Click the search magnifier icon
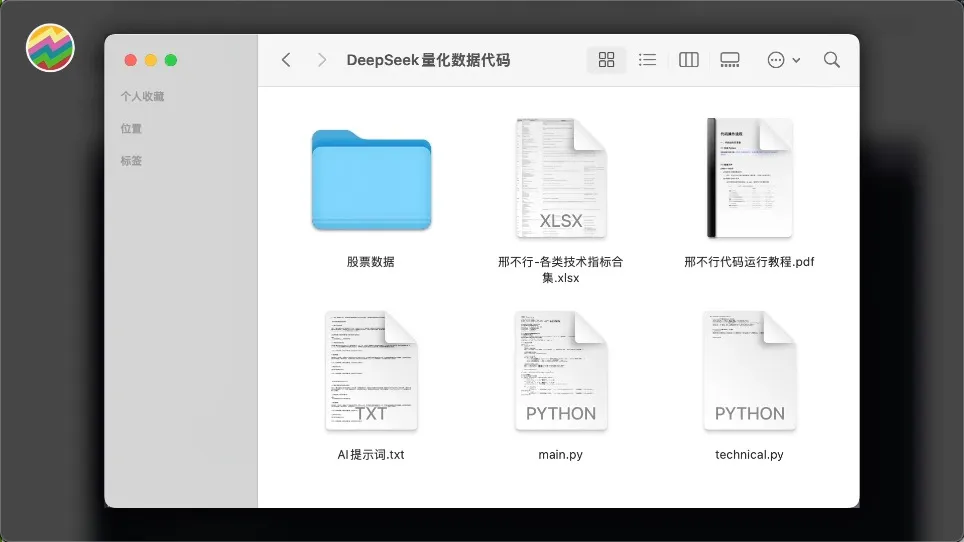 coord(831,60)
